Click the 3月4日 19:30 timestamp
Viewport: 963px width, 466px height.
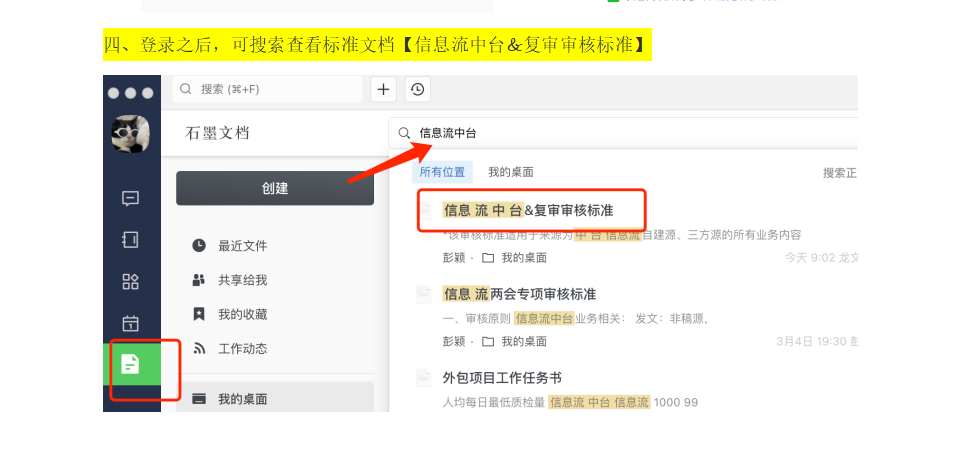(x=812, y=341)
